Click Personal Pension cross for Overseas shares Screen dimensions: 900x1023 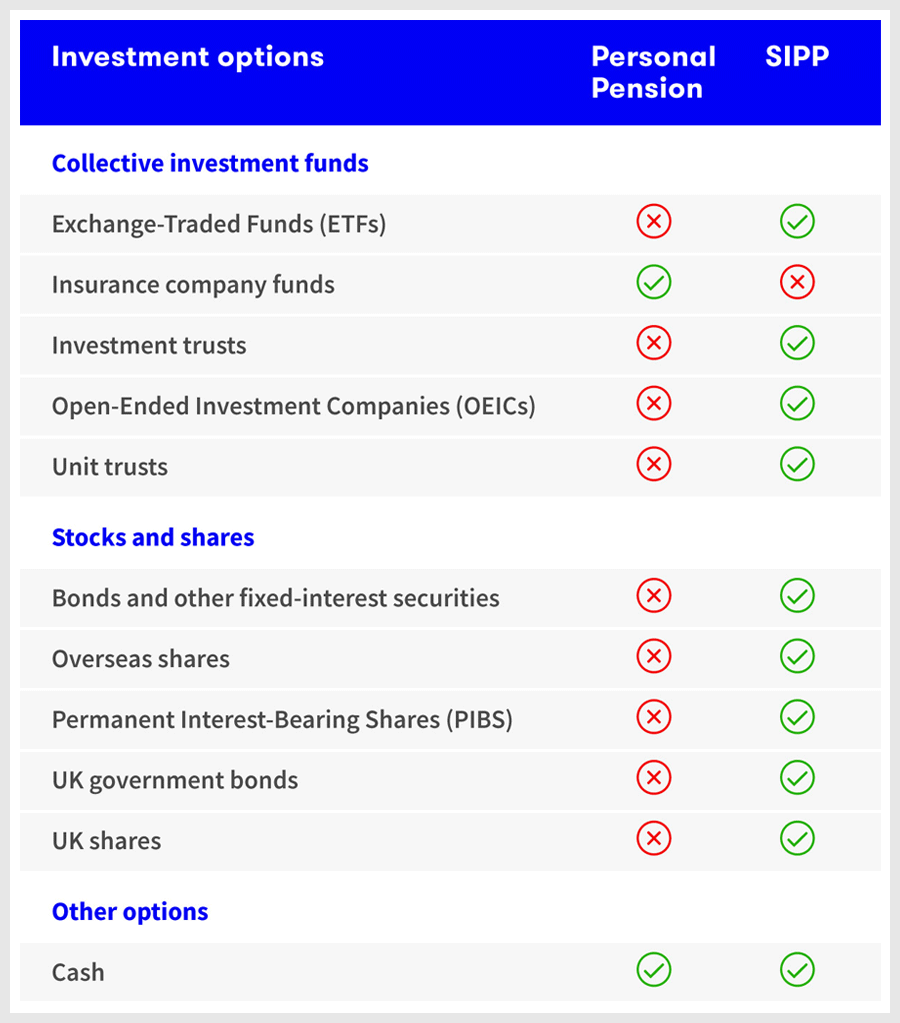tap(653, 656)
